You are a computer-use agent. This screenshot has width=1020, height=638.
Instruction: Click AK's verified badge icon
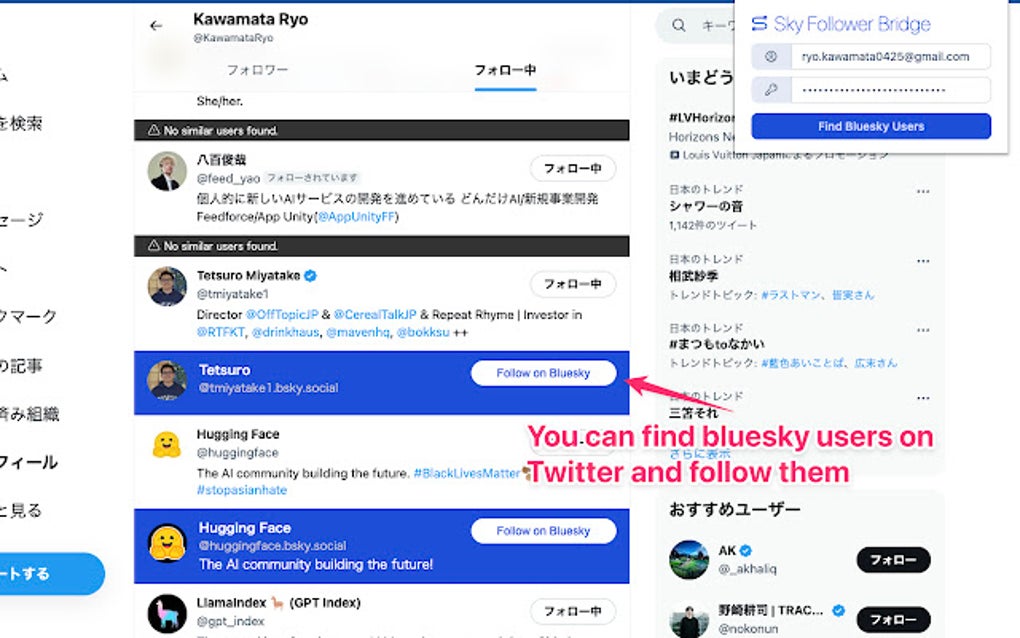(745, 551)
